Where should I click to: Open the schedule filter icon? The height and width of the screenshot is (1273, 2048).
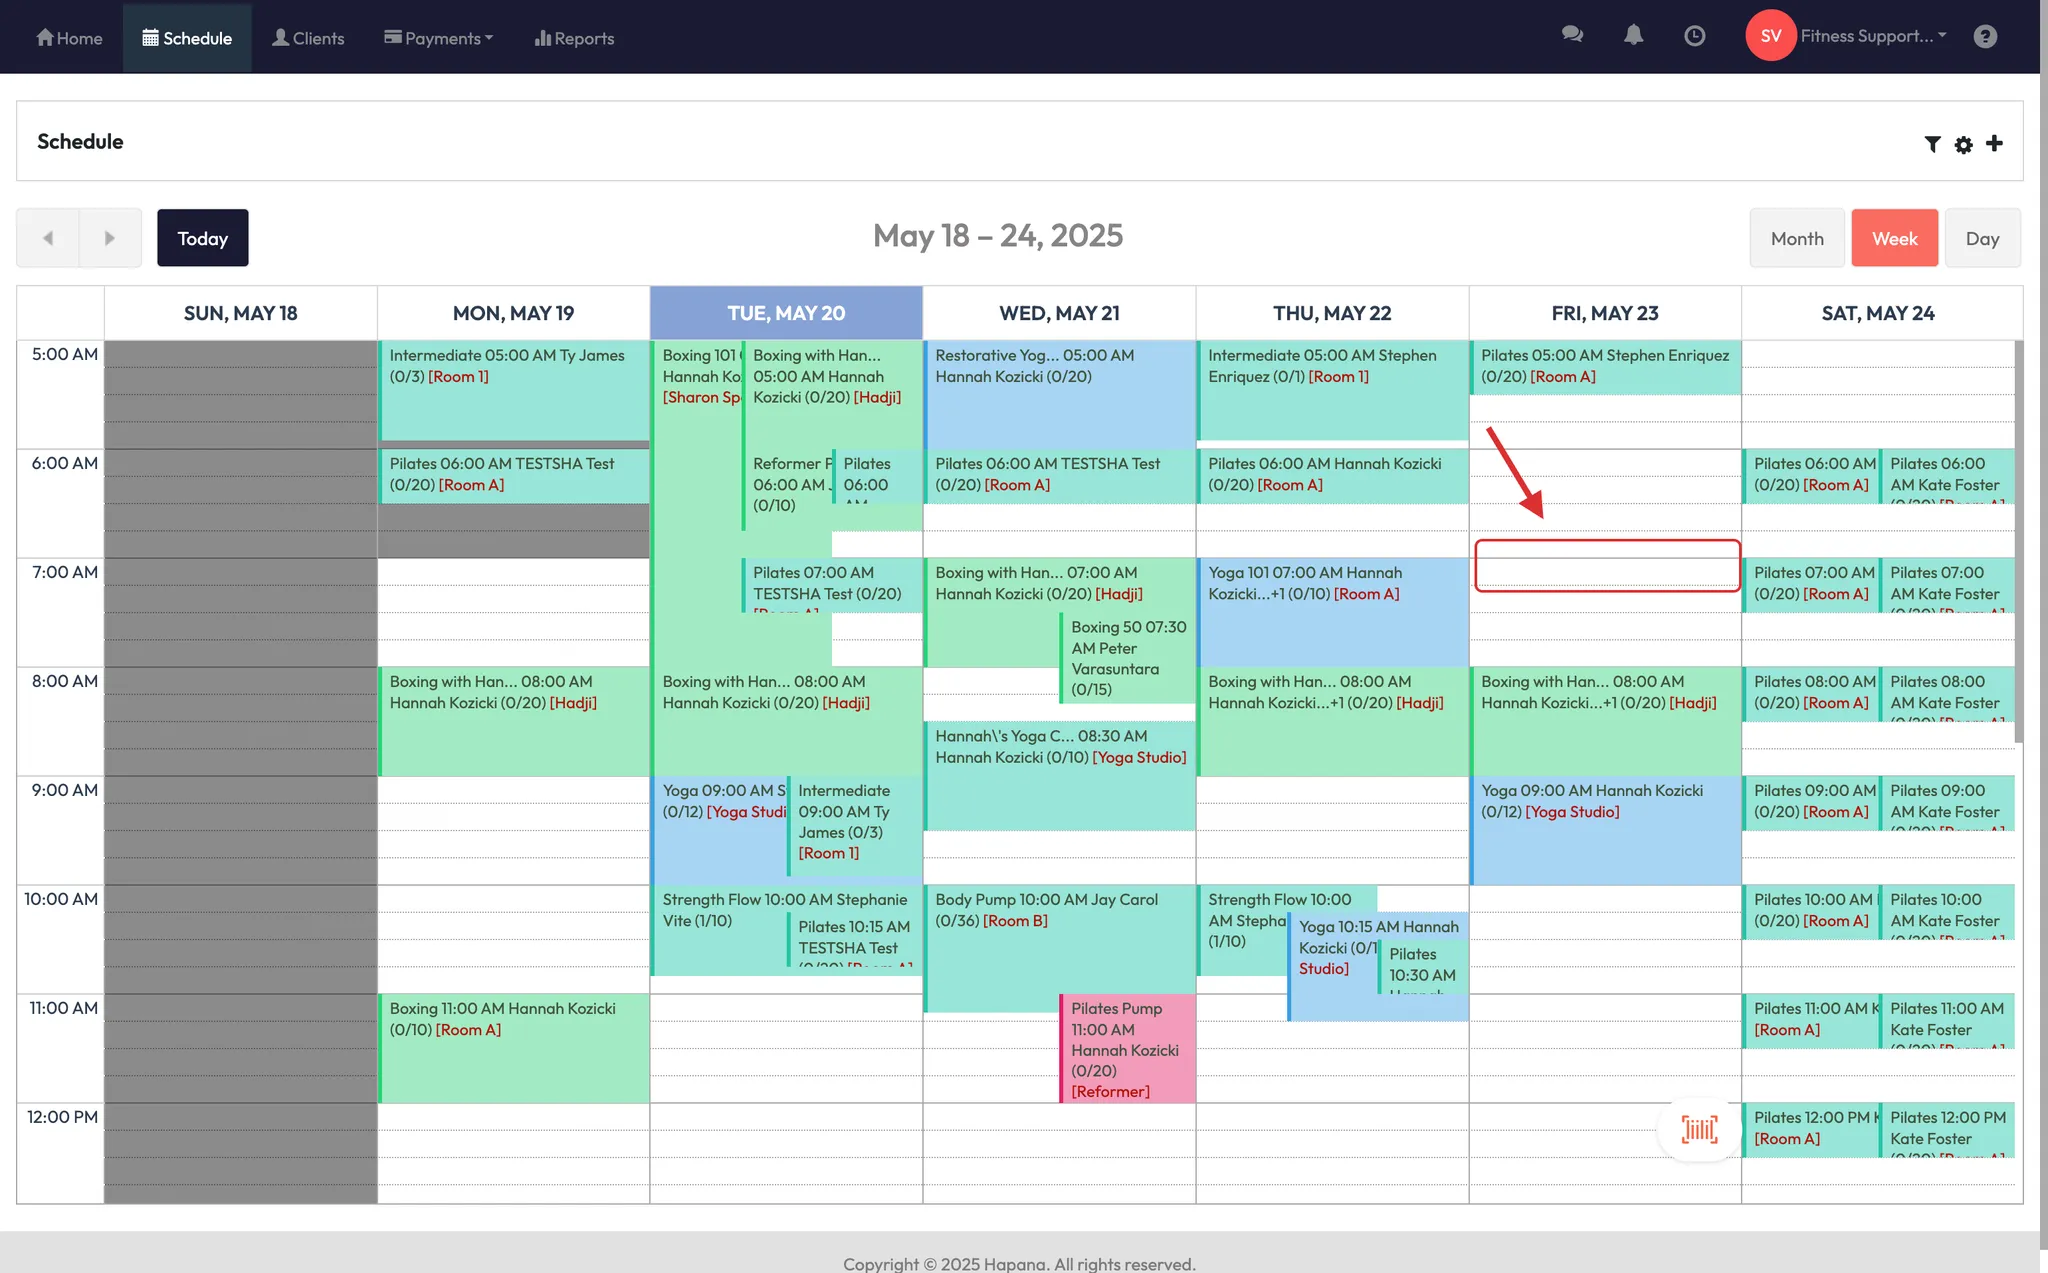[x=1932, y=144]
